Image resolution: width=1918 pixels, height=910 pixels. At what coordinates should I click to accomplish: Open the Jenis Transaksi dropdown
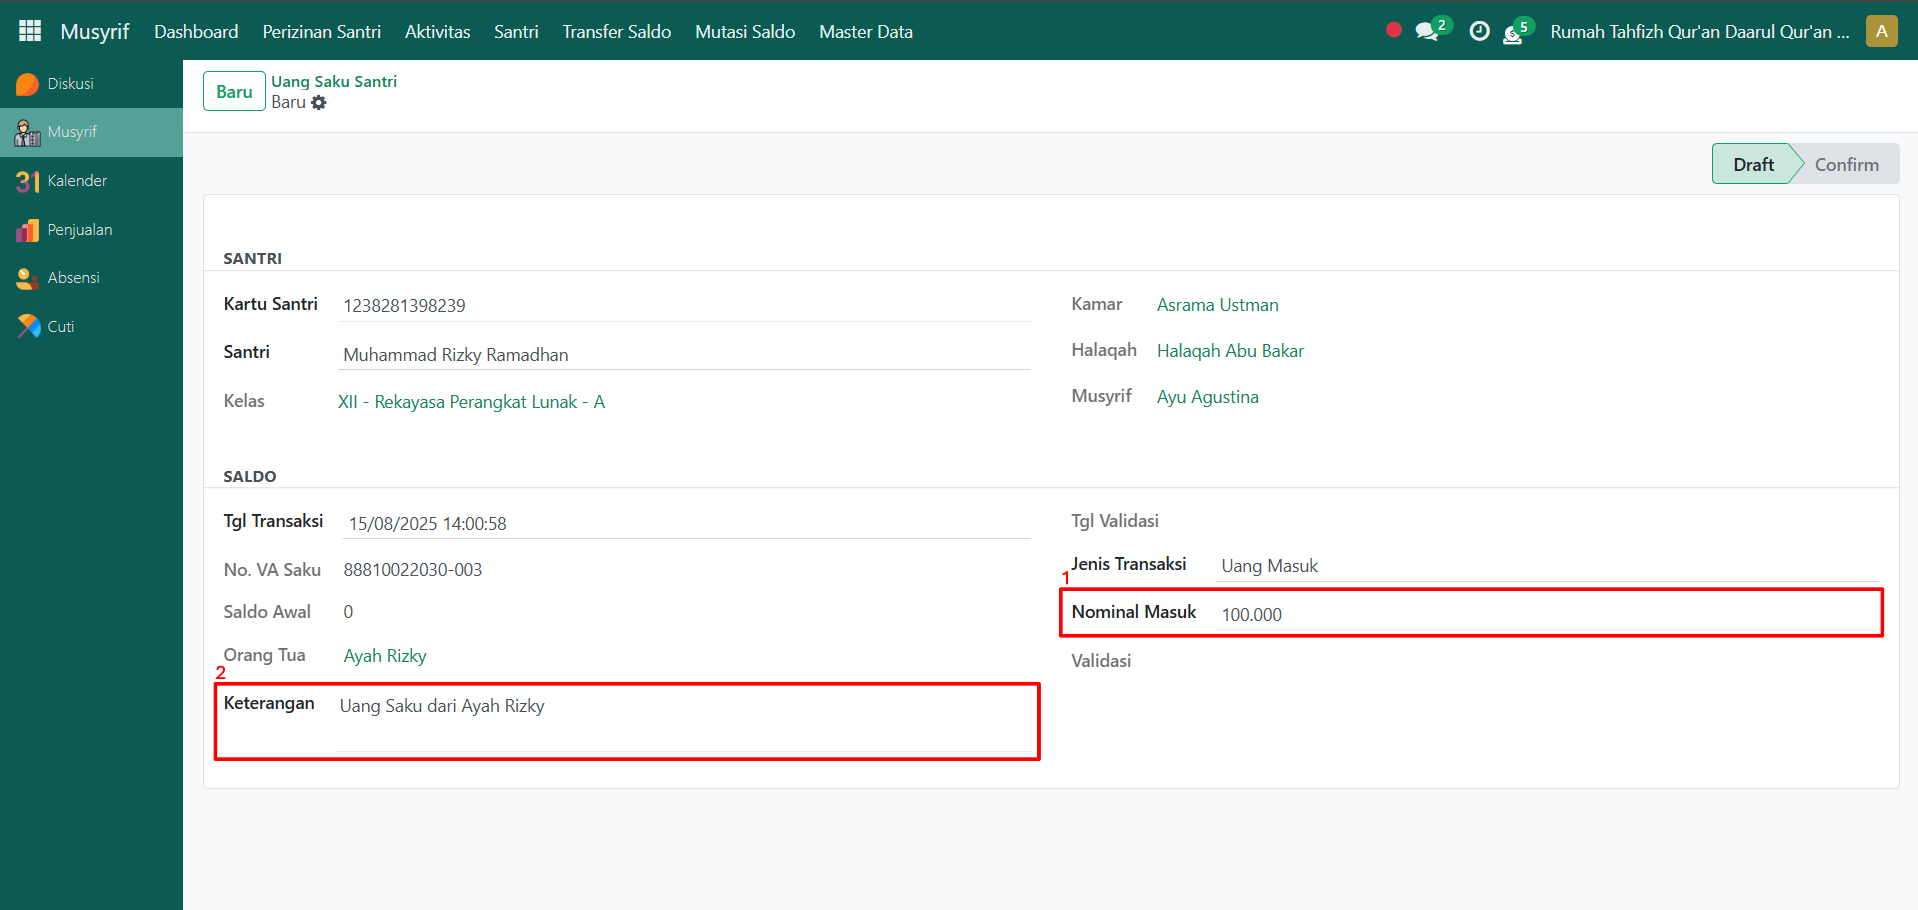click(1547, 566)
